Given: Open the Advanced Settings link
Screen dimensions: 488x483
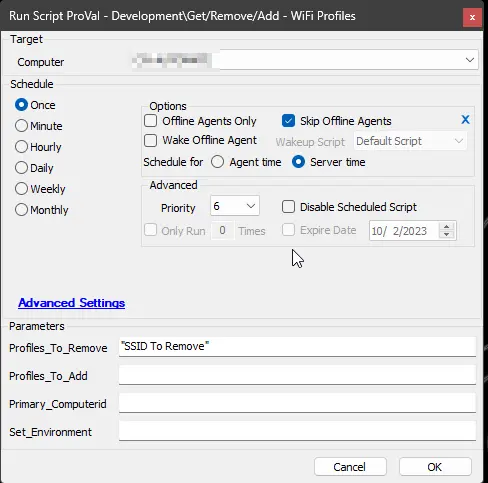Looking at the screenshot, I should [x=72, y=303].
